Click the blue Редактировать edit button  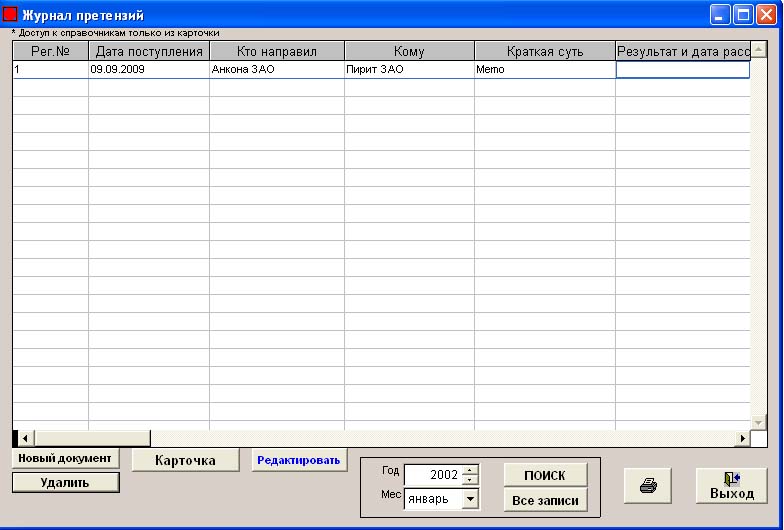coord(297,460)
